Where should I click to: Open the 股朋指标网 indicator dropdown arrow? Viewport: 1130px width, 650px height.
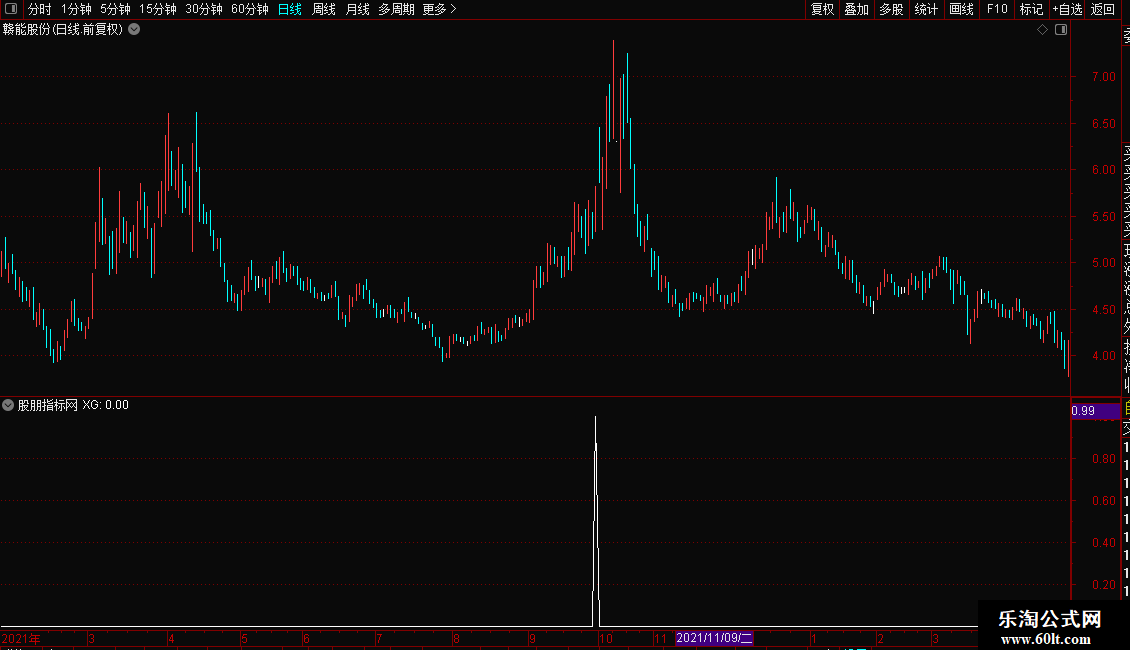[x=8, y=405]
